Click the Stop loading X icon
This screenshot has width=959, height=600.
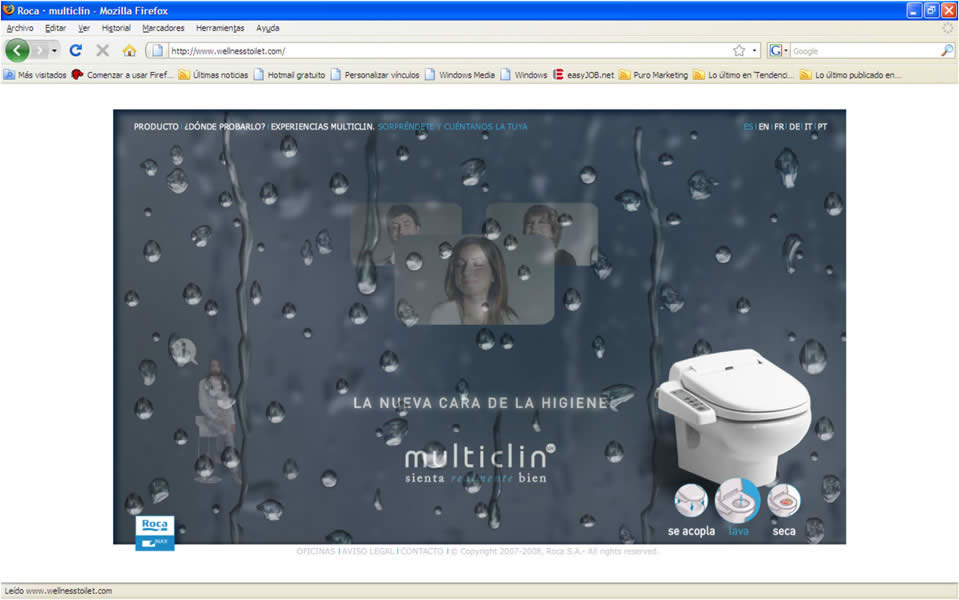tap(102, 50)
